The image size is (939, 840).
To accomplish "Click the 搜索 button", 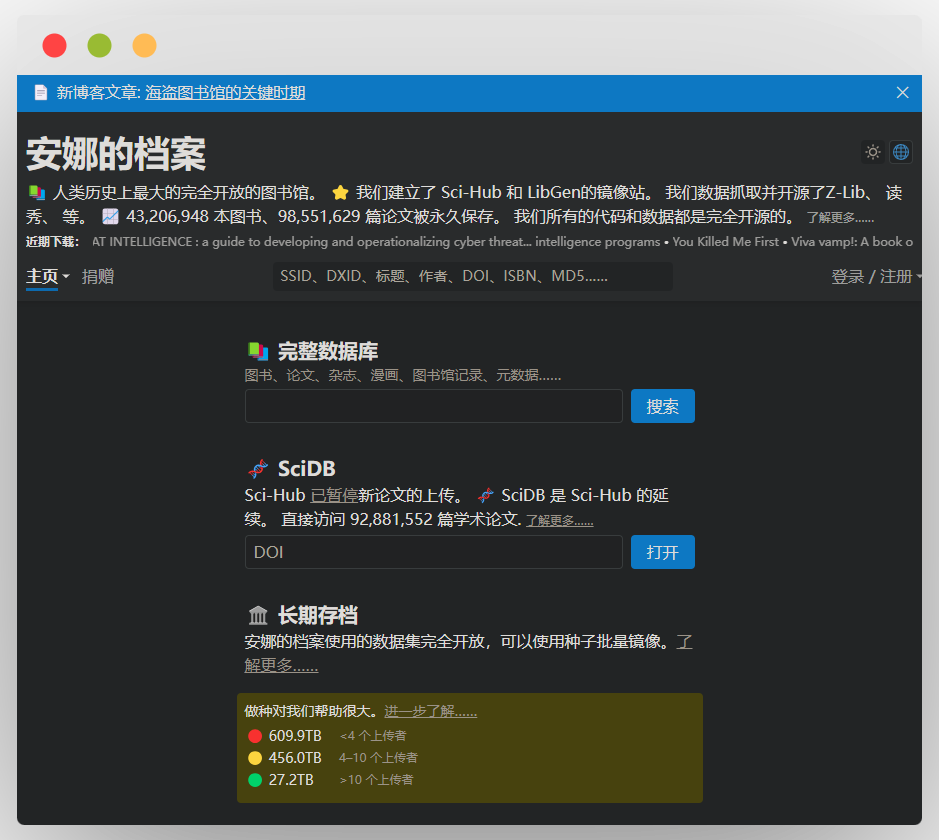I will pos(662,406).
